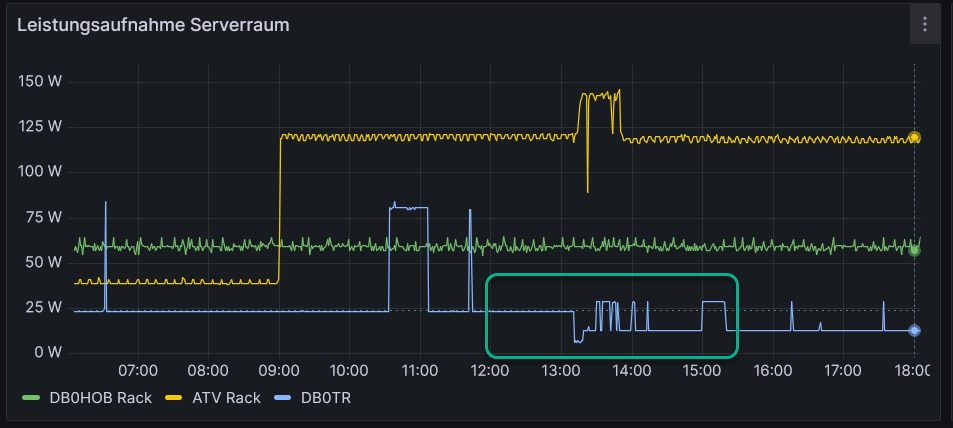Click the 14:00 time axis label

tap(631, 370)
